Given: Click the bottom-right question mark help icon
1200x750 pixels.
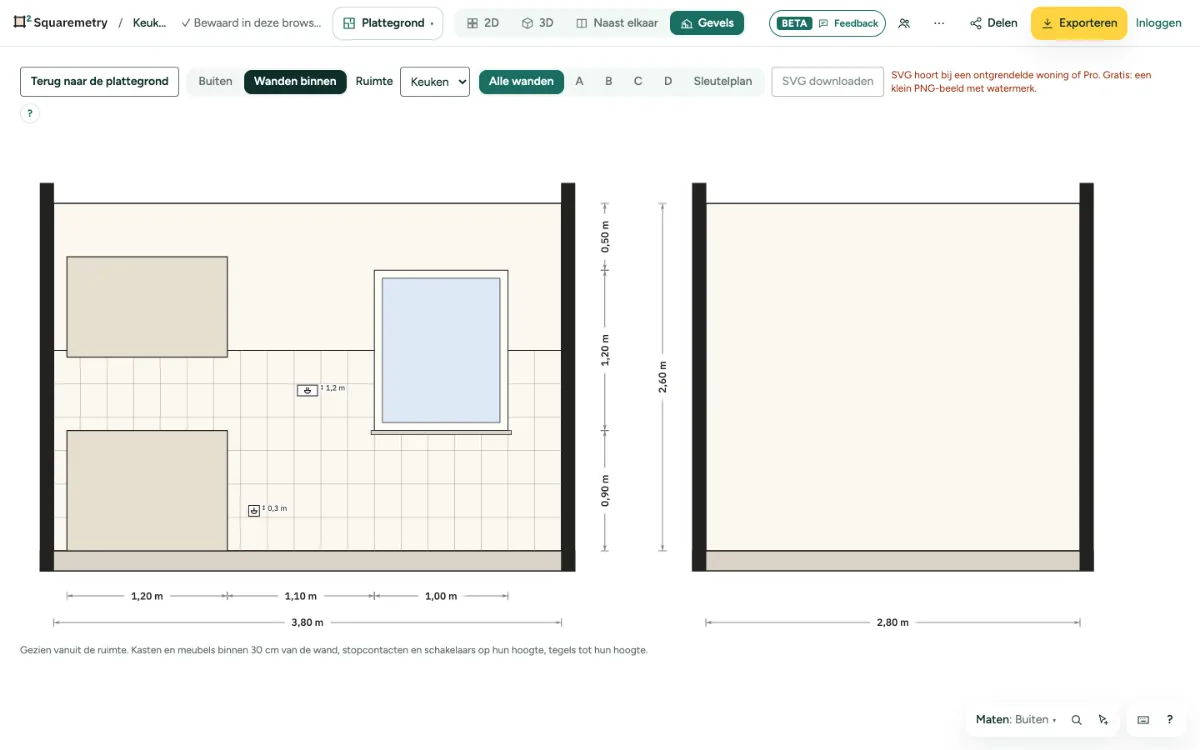Looking at the screenshot, I should 1170,719.
